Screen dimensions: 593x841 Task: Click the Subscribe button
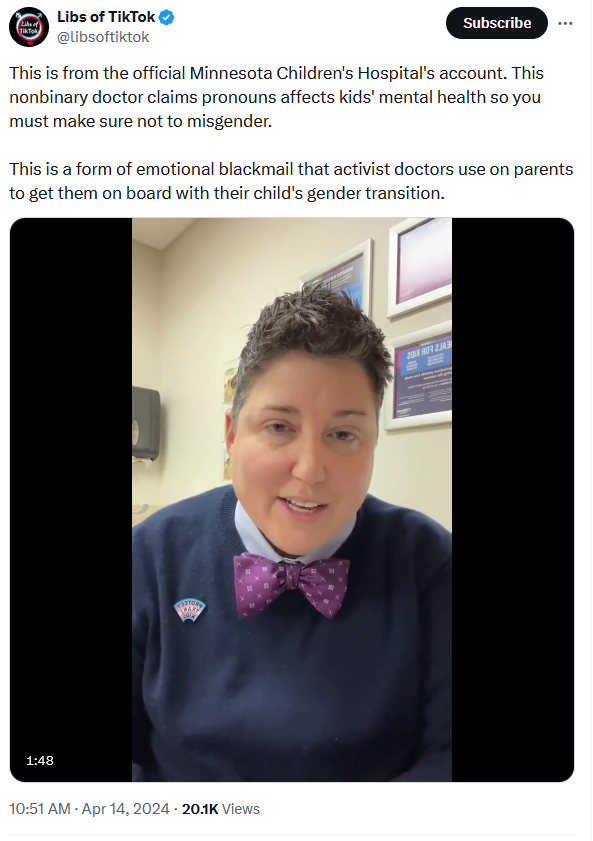(x=496, y=23)
